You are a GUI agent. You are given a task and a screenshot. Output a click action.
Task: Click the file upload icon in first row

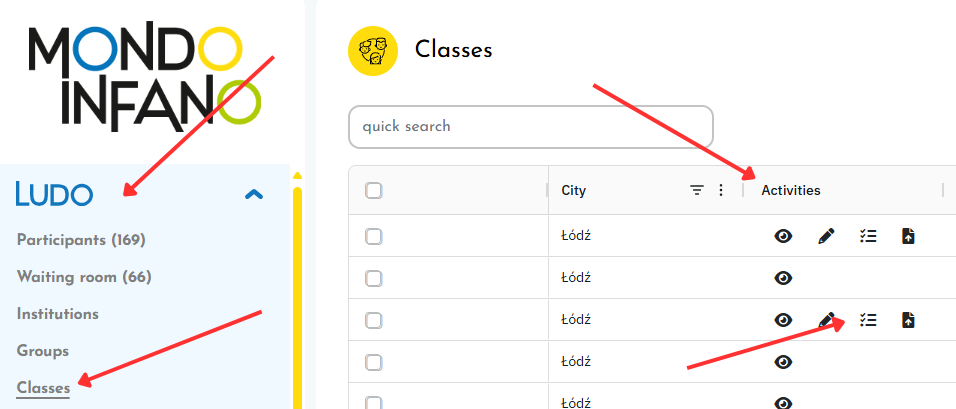908,236
